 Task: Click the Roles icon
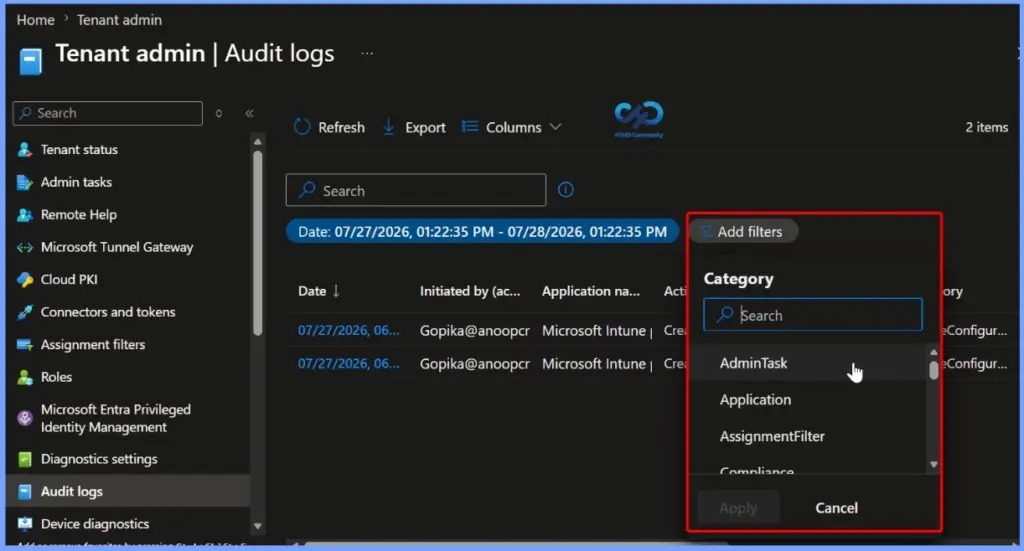pos(25,377)
